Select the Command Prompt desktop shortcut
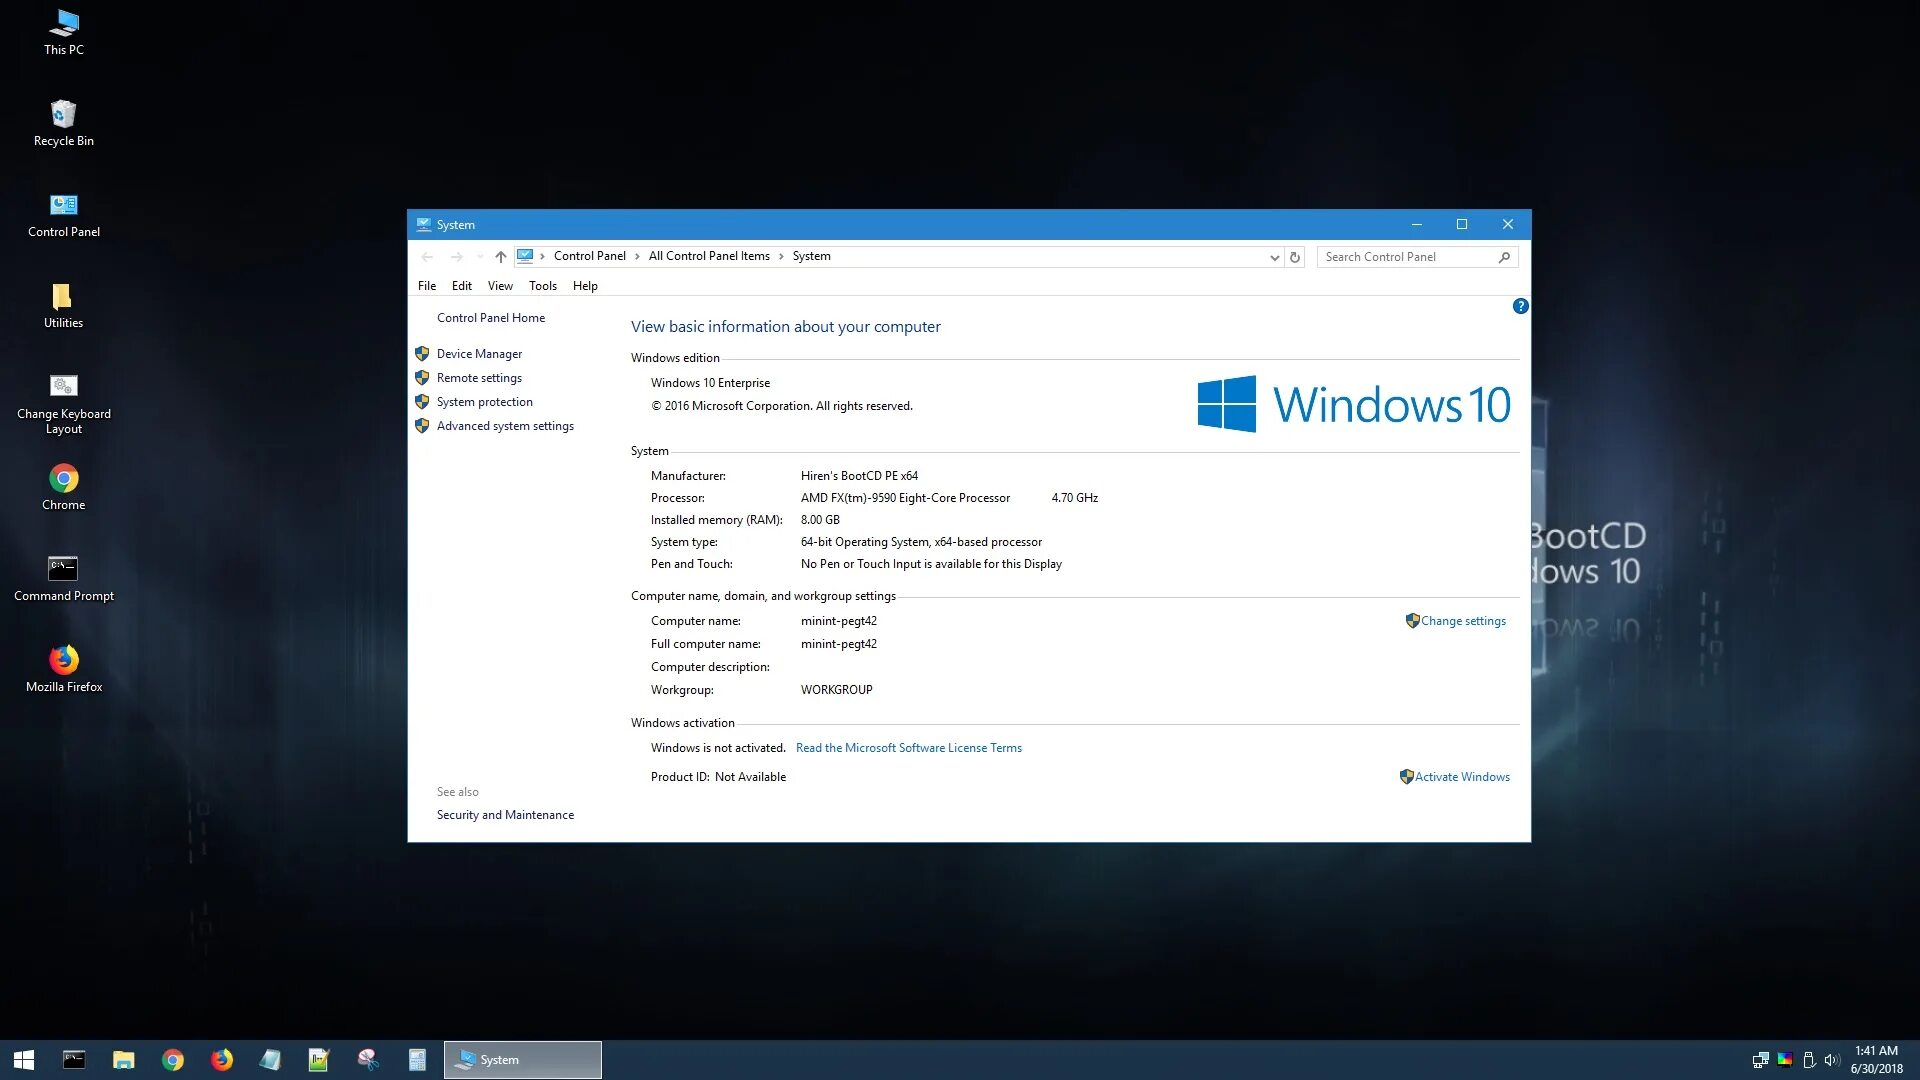The height and width of the screenshot is (1080, 1920). (x=63, y=578)
